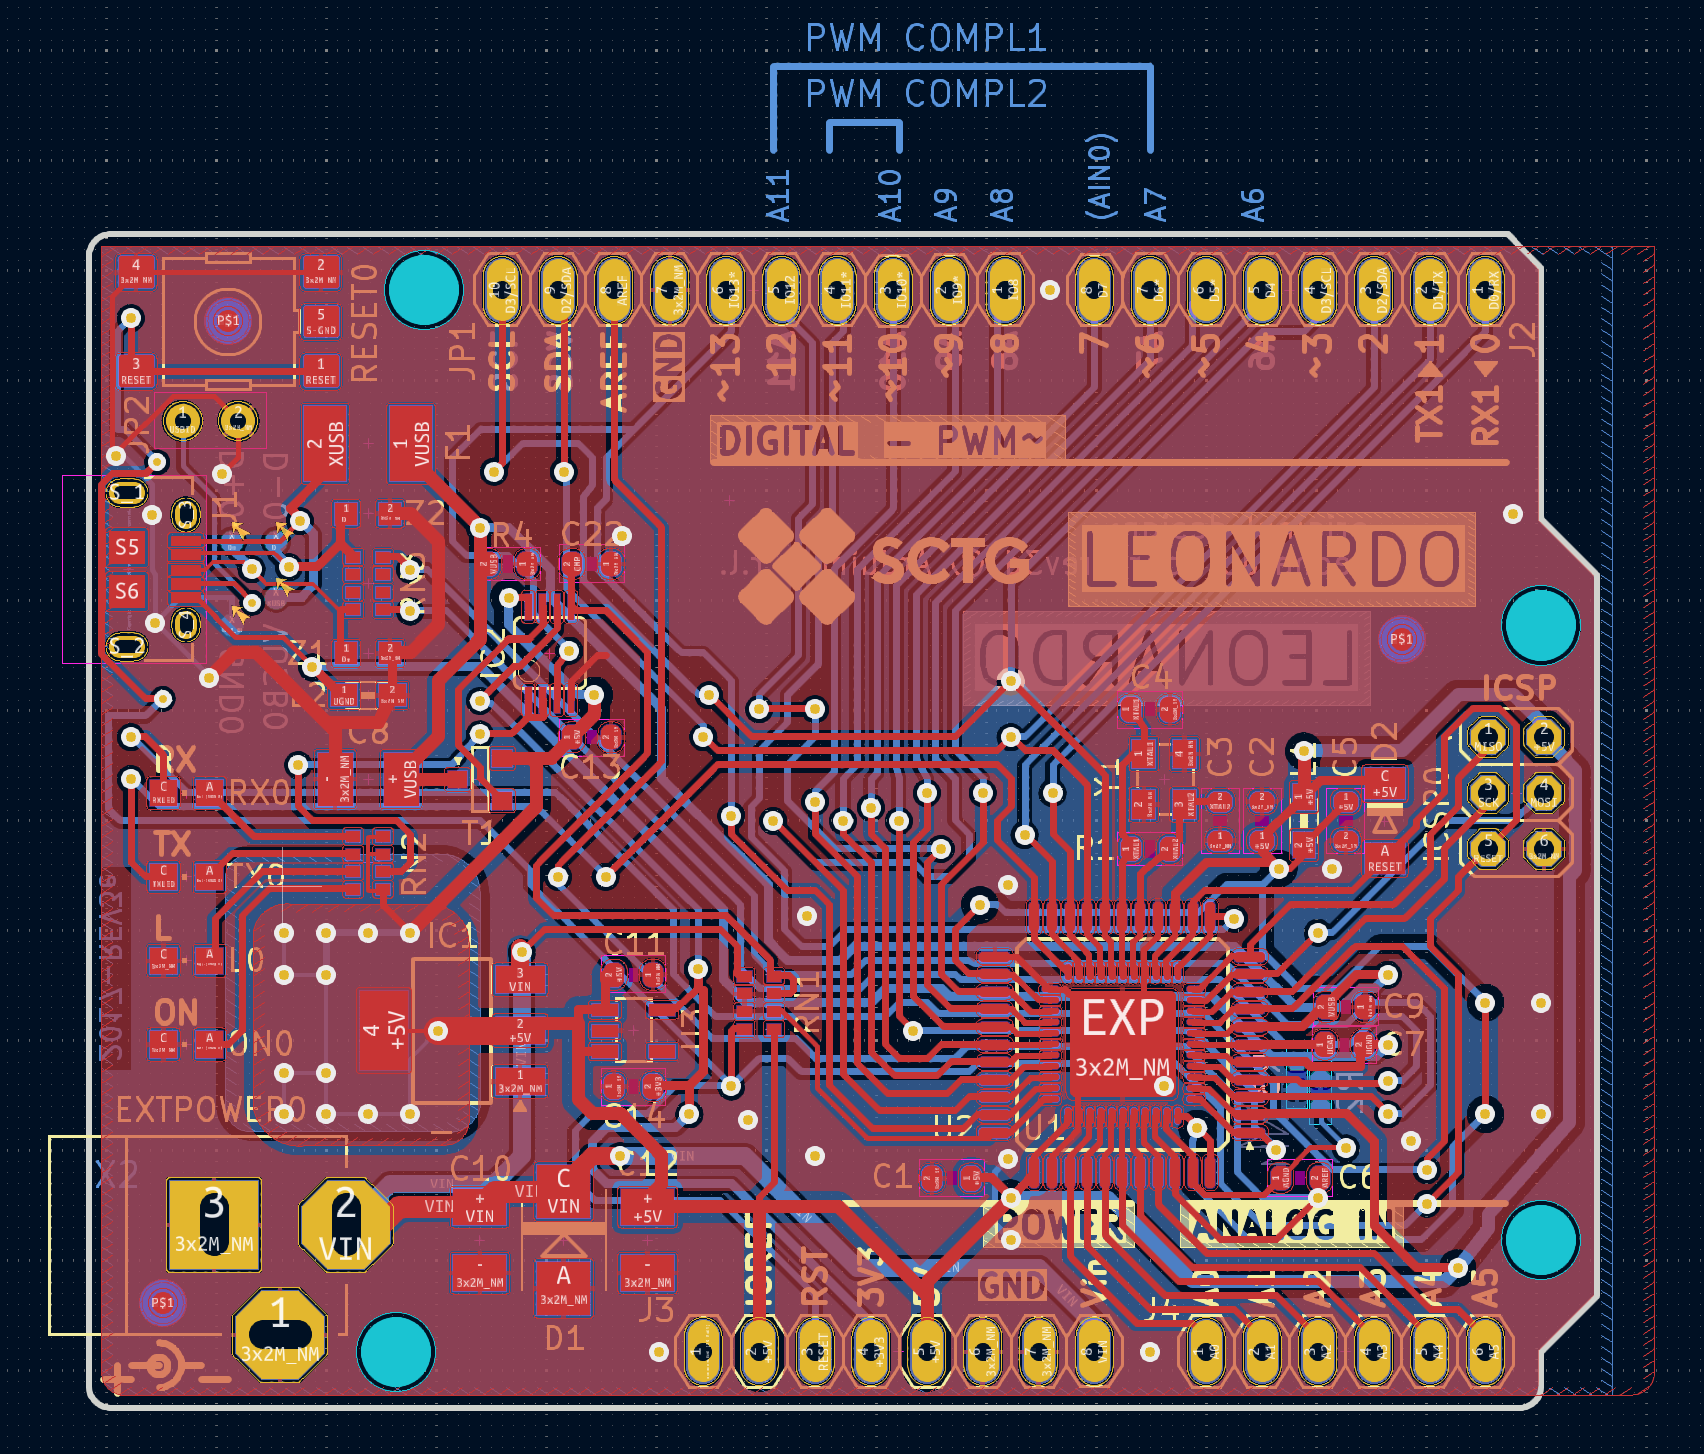Viewport: 1704px width, 1454px height.
Task: Select power jack X2 pad 1
Action: coord(279,1336)
